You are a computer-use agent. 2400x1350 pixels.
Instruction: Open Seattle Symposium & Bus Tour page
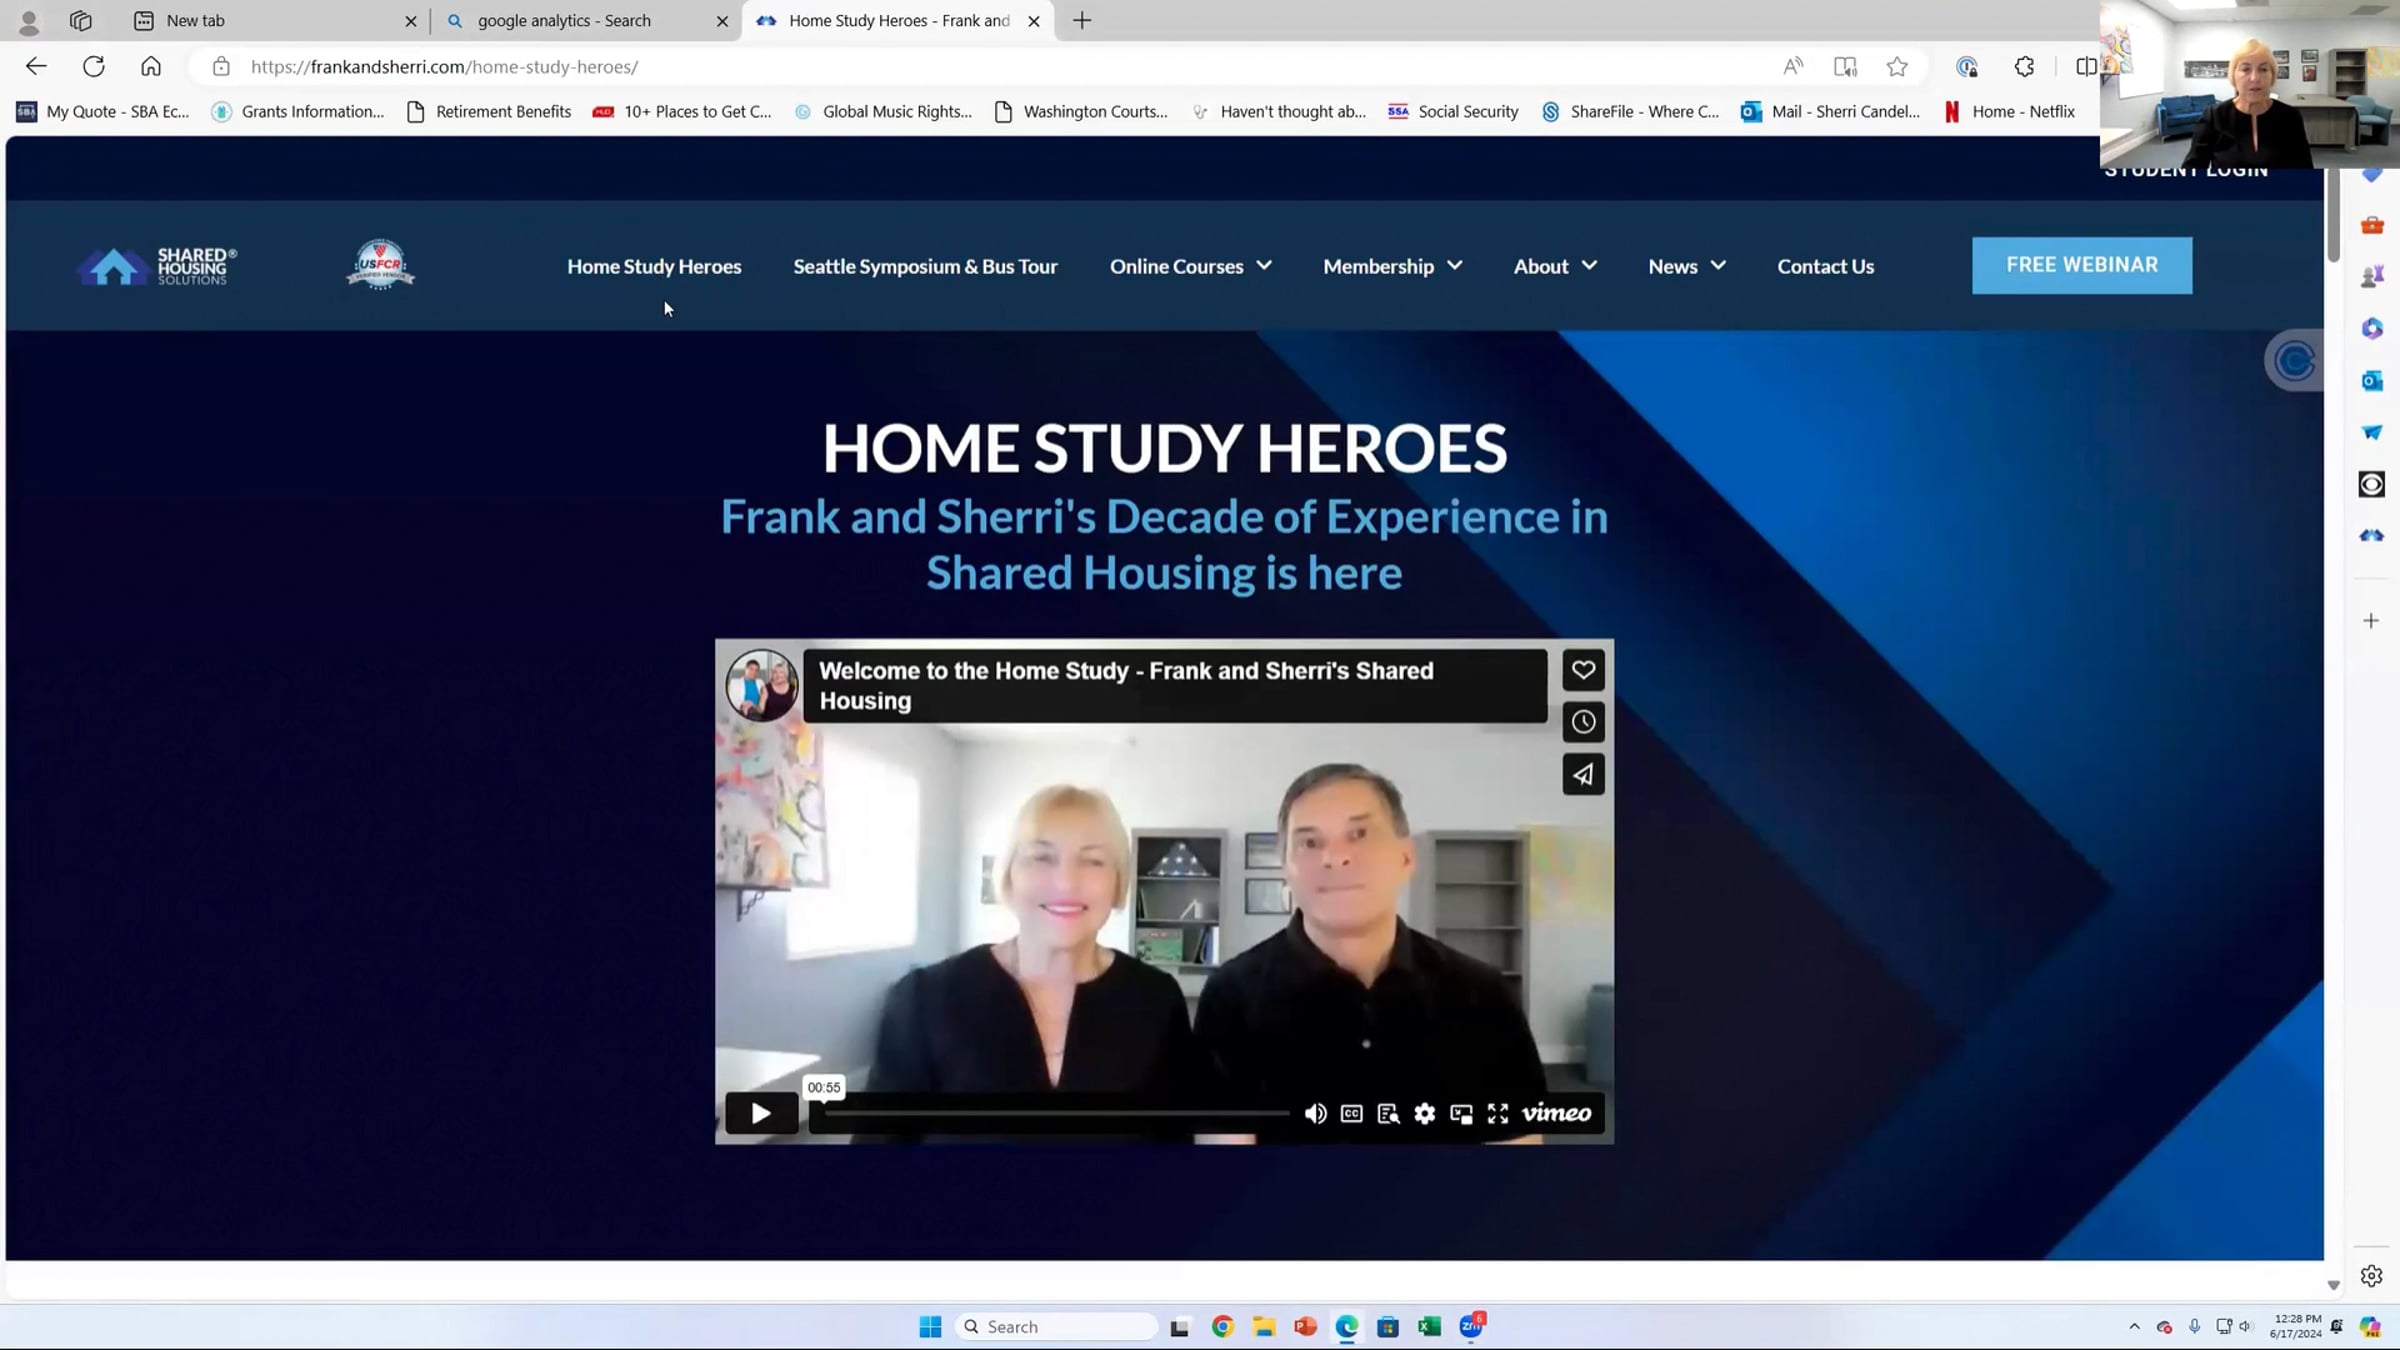925,266
